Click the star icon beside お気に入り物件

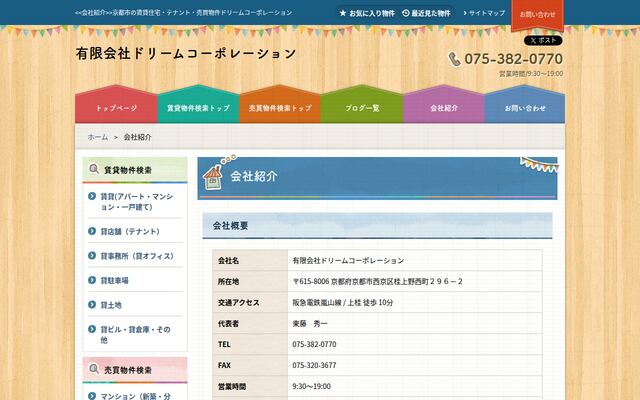(x=343, y=13)
